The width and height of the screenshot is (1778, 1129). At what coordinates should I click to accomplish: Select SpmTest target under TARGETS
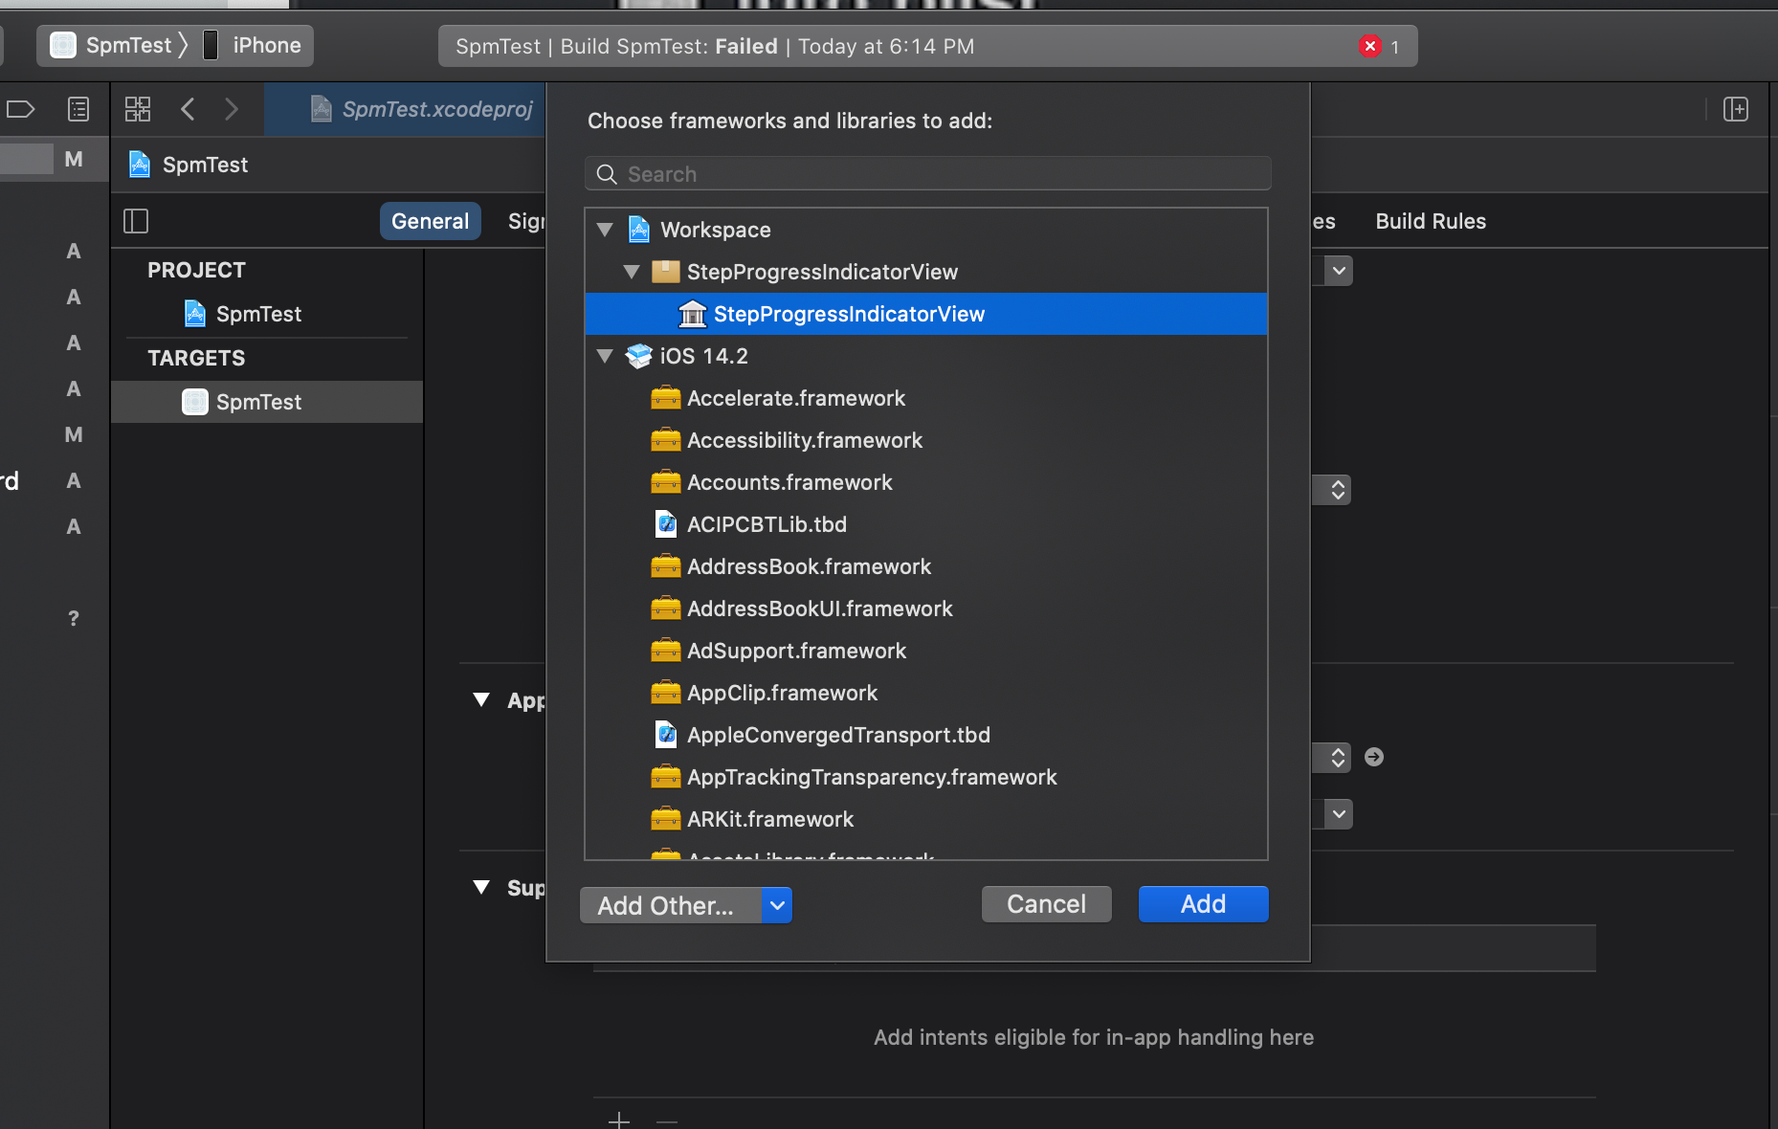coord(267,402)
